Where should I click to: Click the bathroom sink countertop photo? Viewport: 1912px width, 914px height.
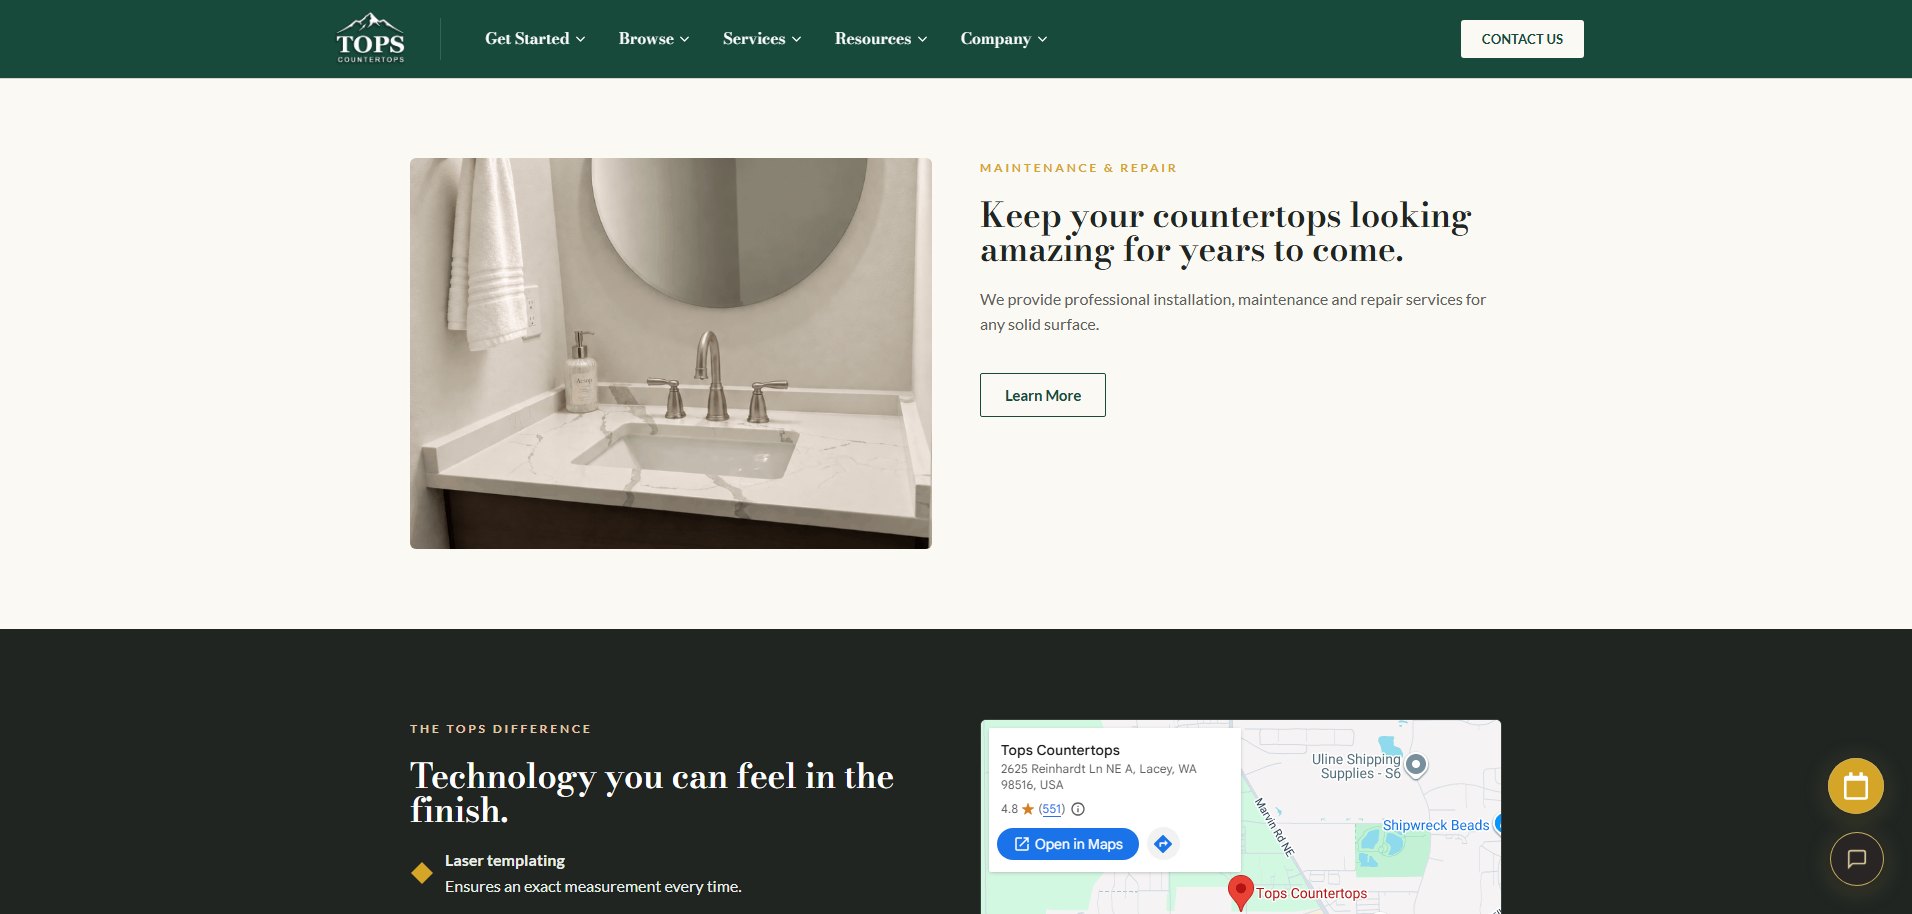[671, 353]
